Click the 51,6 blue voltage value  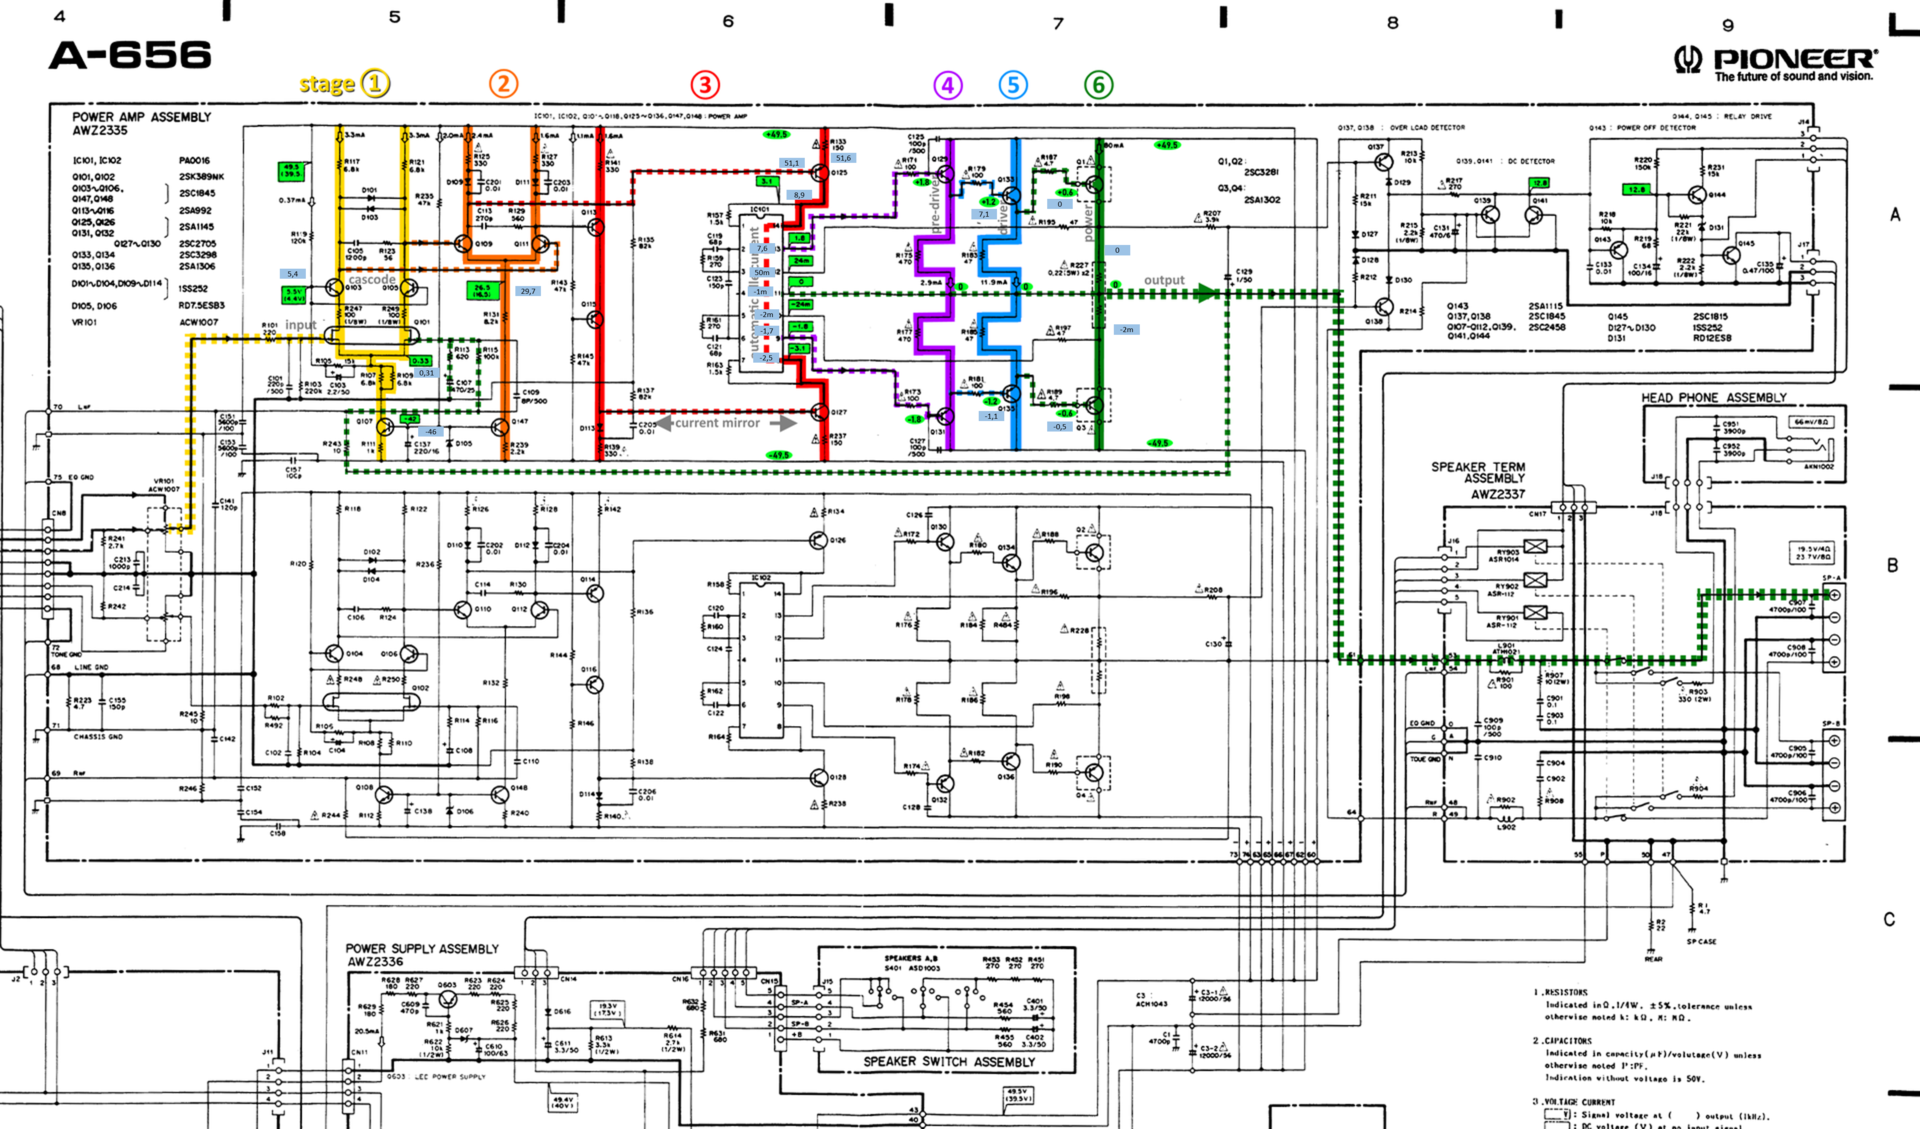pos(843,158)
